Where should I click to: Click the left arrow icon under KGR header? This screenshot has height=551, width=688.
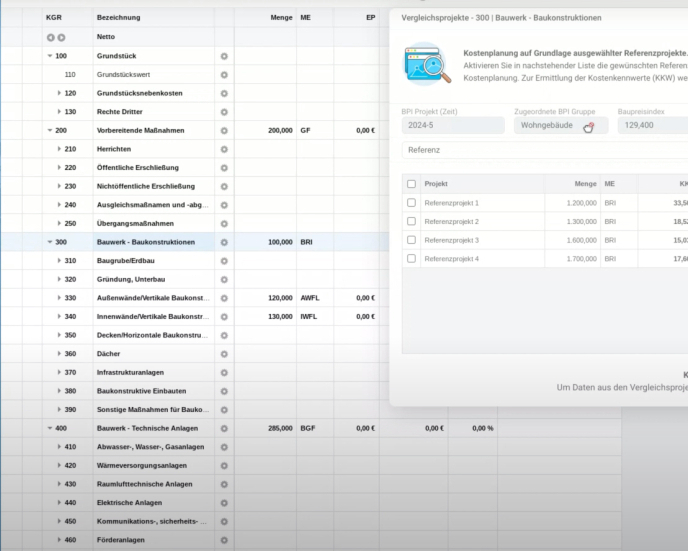pos(51,37)
